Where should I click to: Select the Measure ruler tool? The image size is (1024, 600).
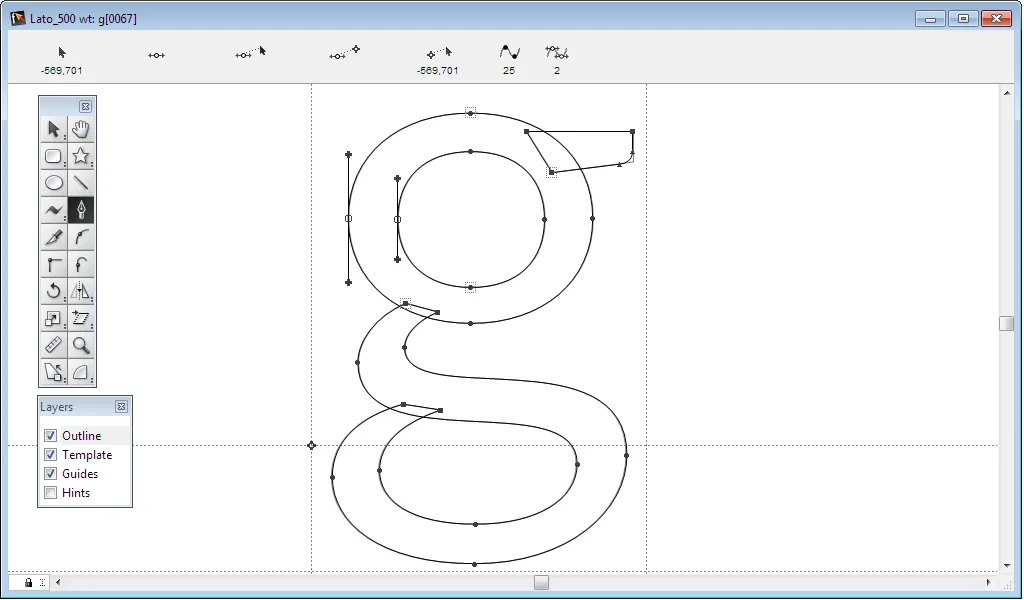pos(54,345)
